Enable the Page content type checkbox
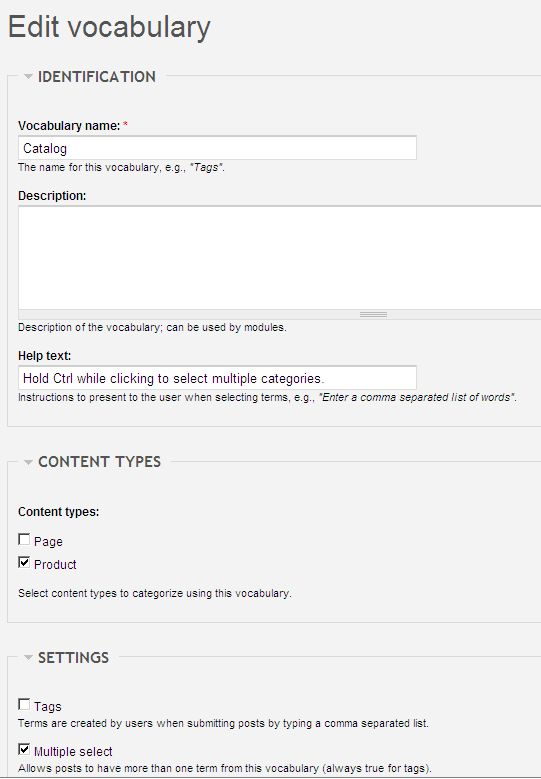This screenshot has height=779, width=541. tap(24, 540)
